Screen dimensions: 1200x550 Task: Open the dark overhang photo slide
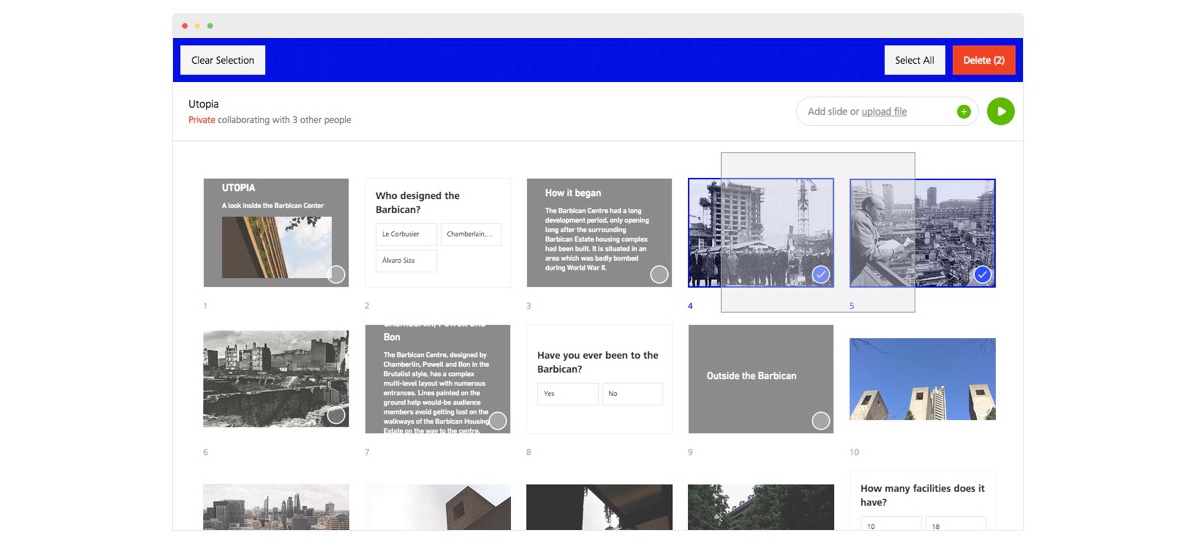pos(599,507)
